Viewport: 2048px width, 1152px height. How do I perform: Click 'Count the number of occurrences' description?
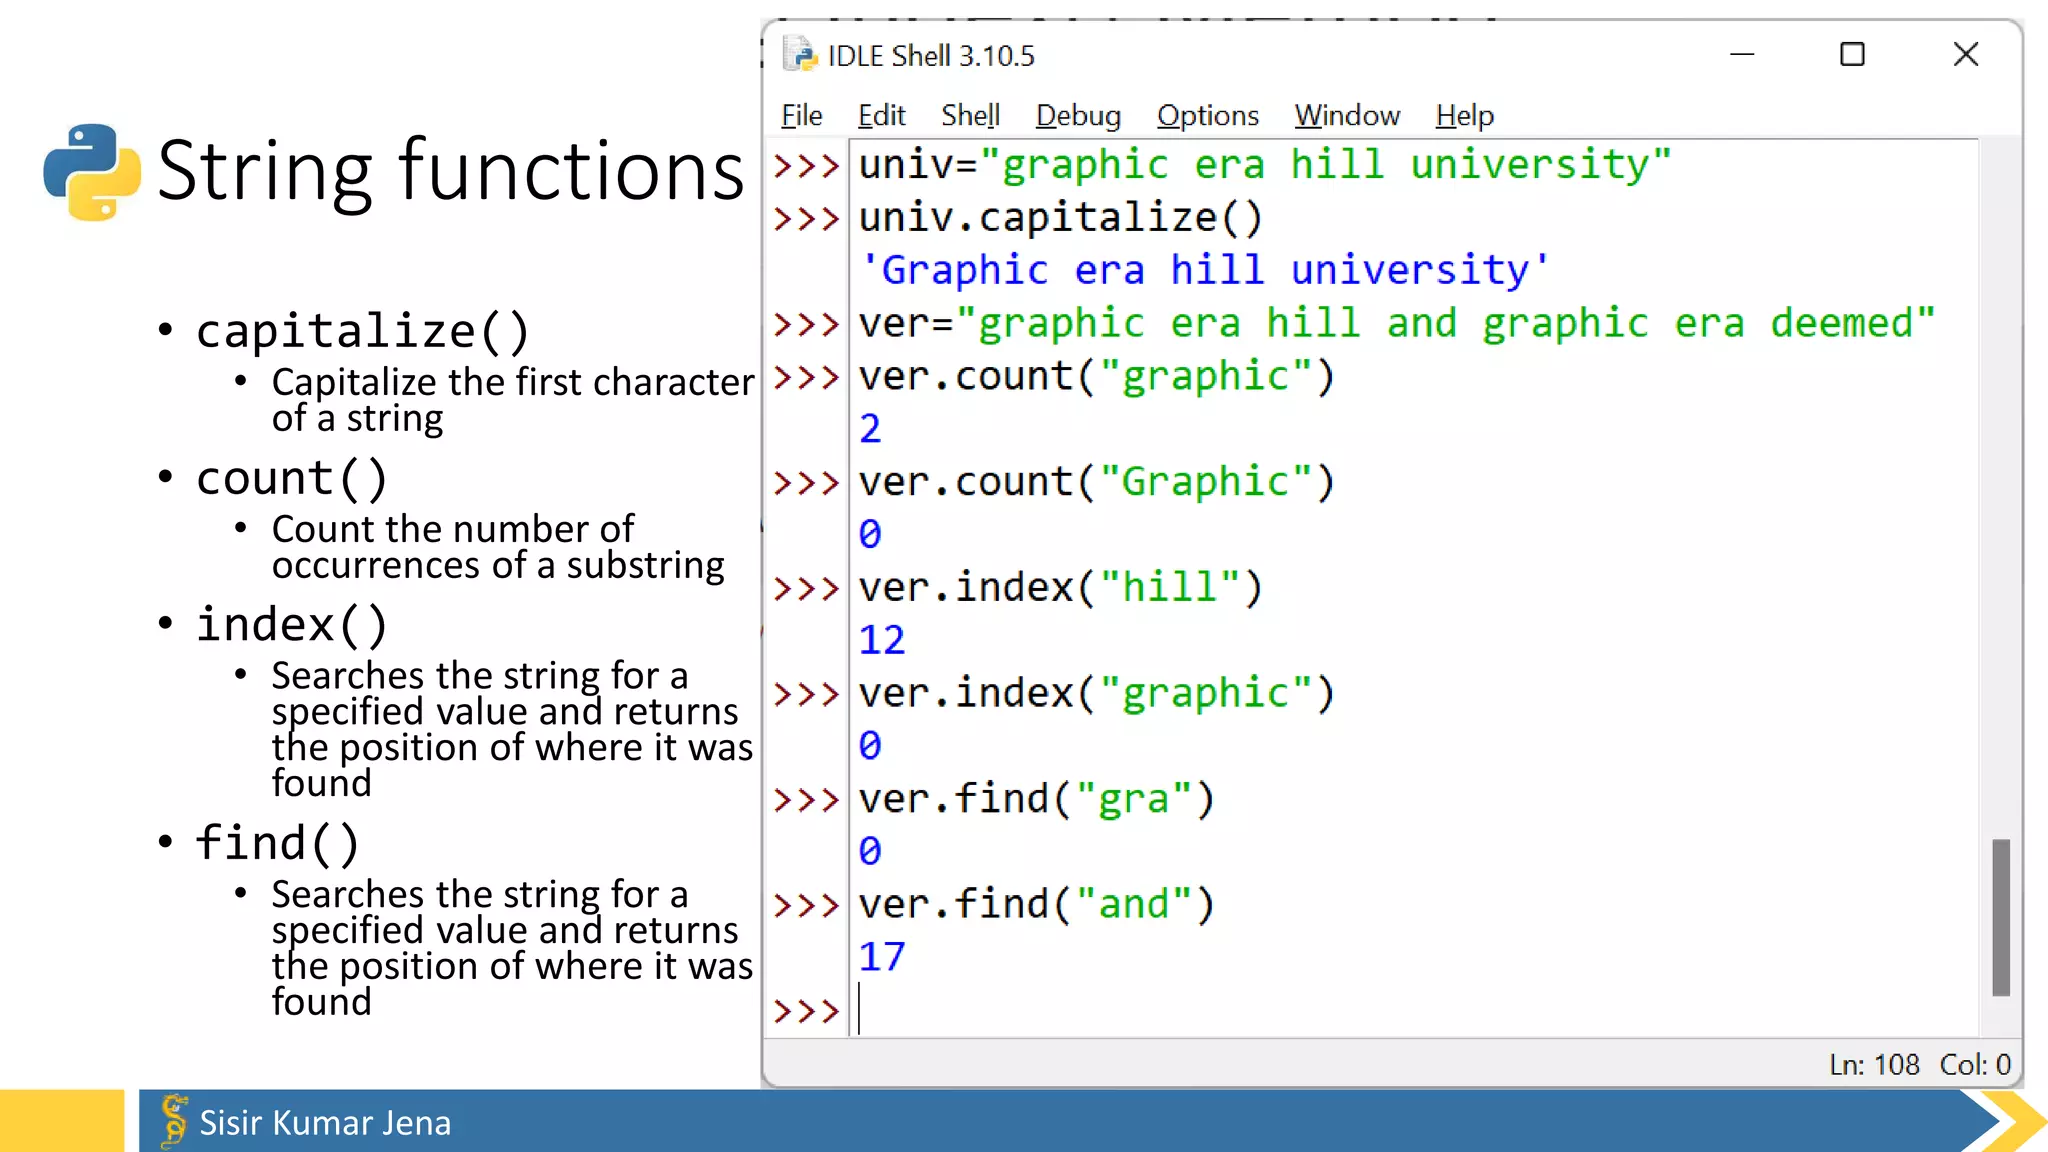tap(498, 547)
